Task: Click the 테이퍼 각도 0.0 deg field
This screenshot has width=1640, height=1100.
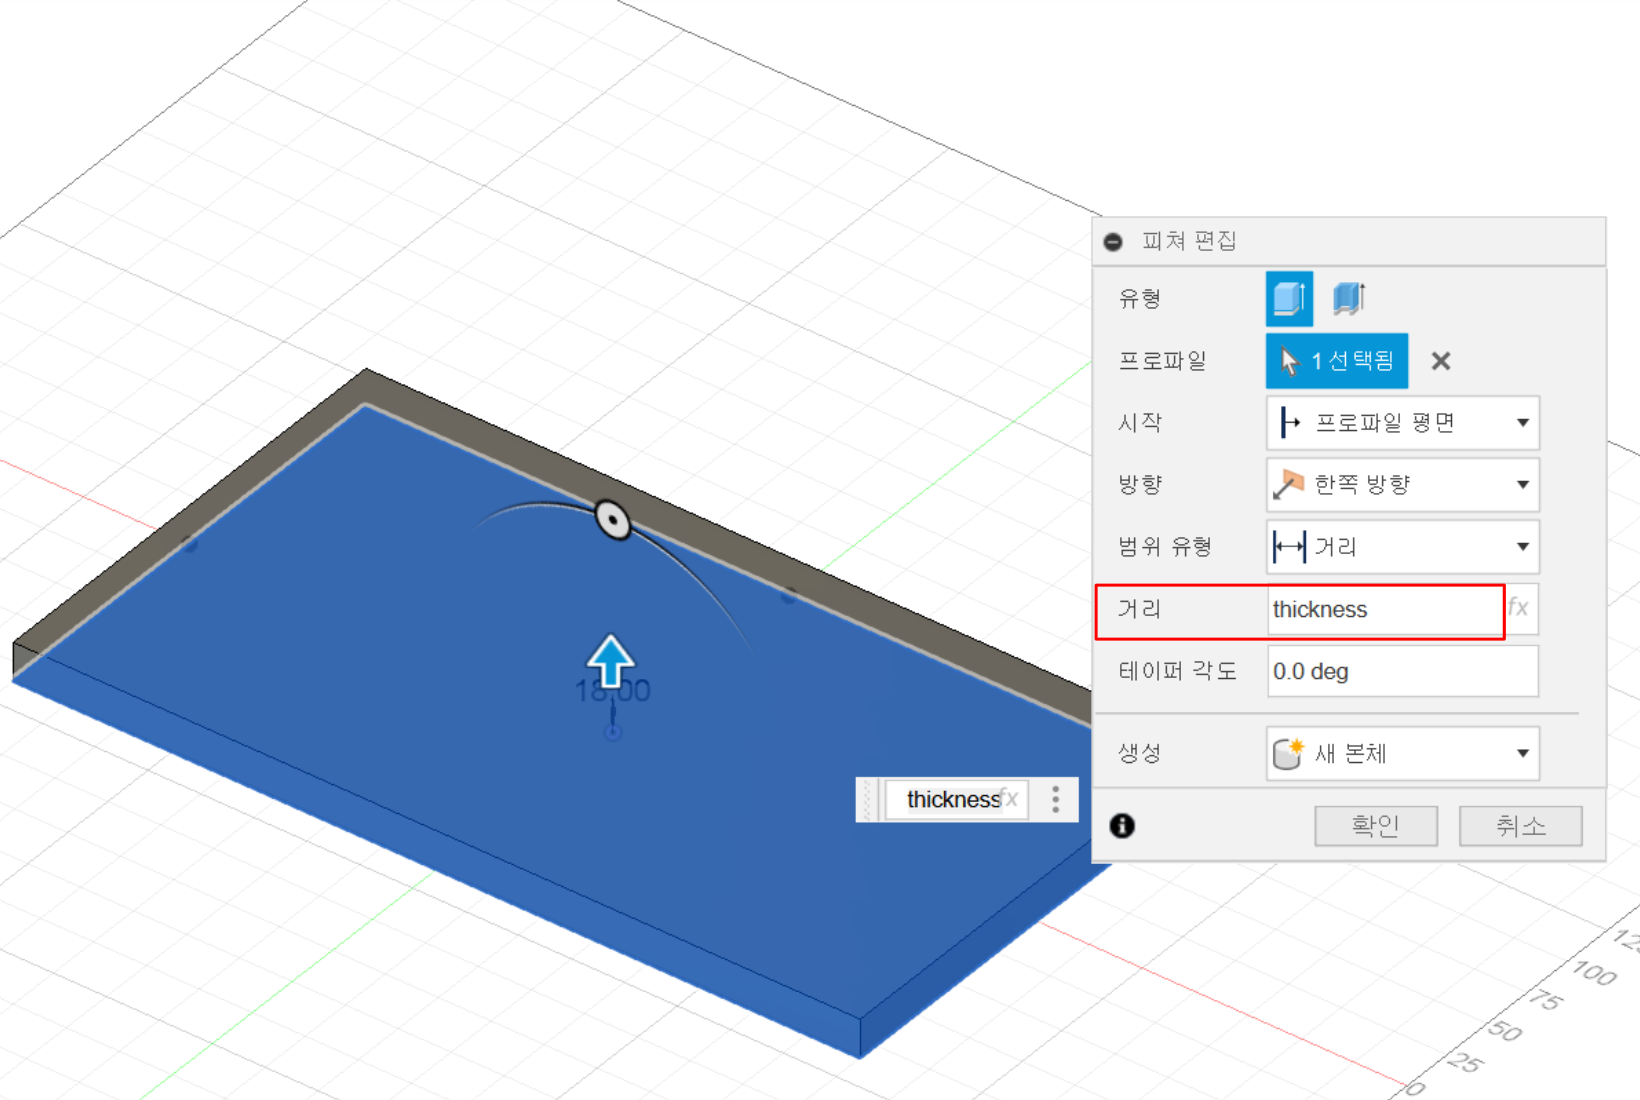Action: click(1402, 671)
